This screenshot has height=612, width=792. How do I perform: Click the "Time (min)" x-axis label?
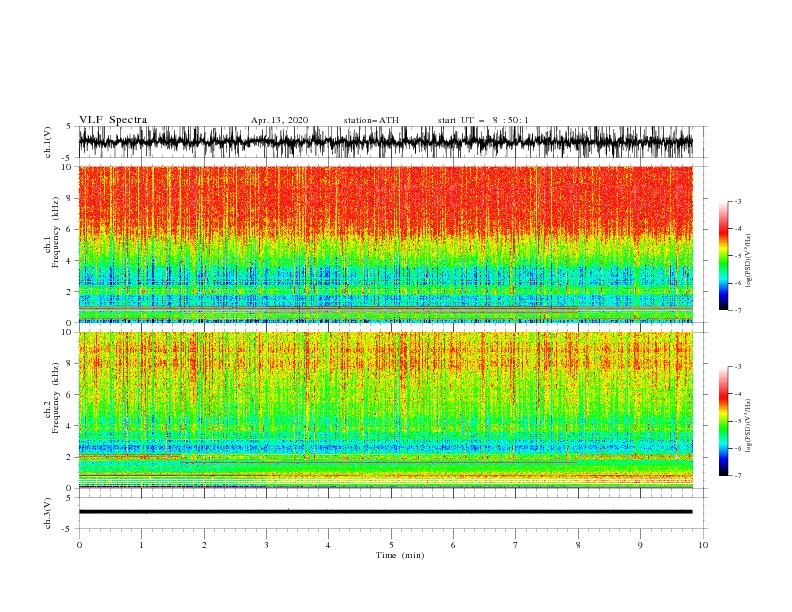(400, 555)
